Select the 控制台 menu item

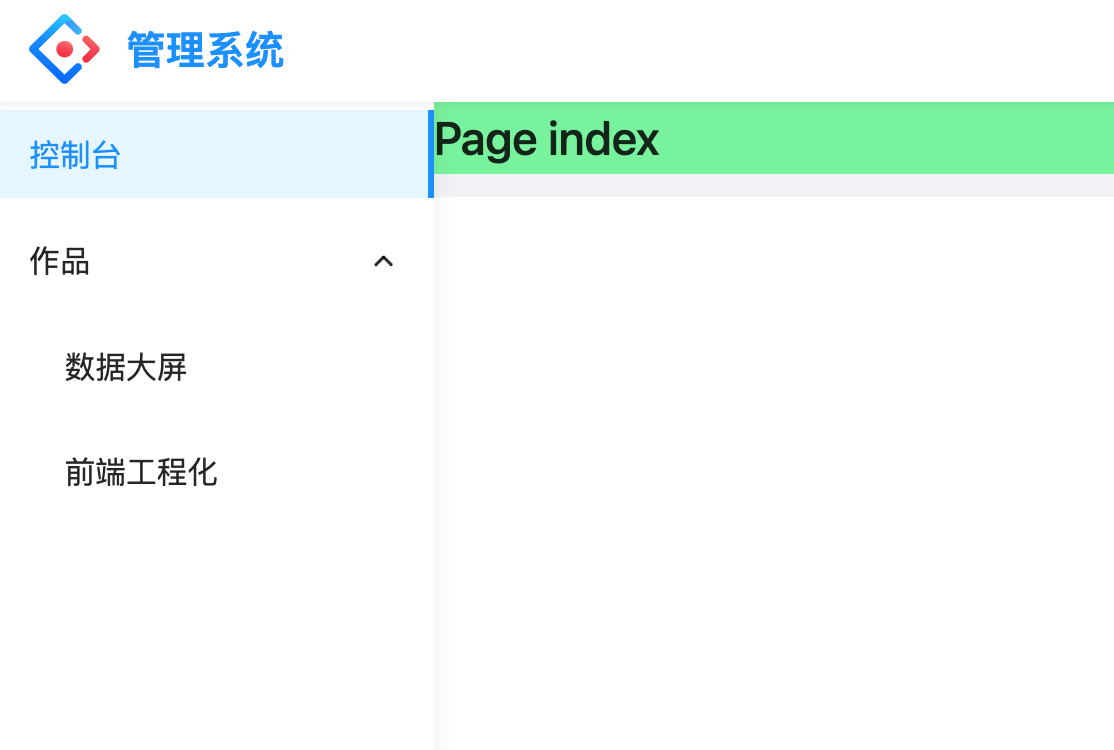pyautogui.click(x=75, y=155)
